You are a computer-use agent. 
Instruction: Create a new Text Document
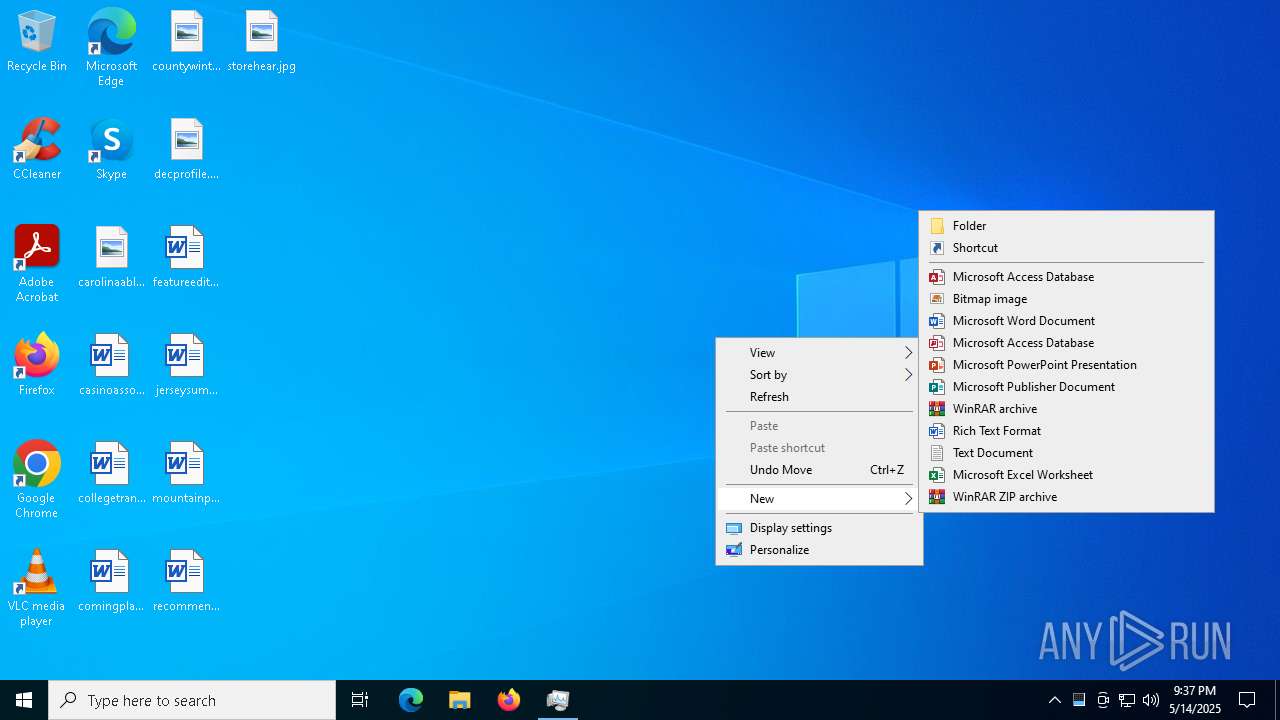(1066, 452)
